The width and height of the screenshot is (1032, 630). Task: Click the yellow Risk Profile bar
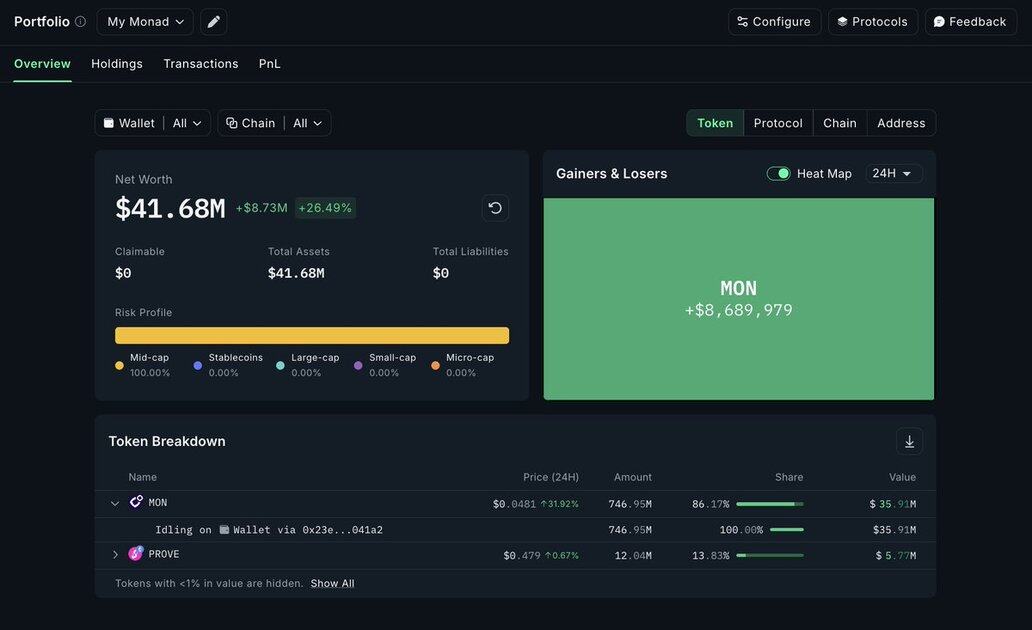pyautogui.click(x=311, y=336)
